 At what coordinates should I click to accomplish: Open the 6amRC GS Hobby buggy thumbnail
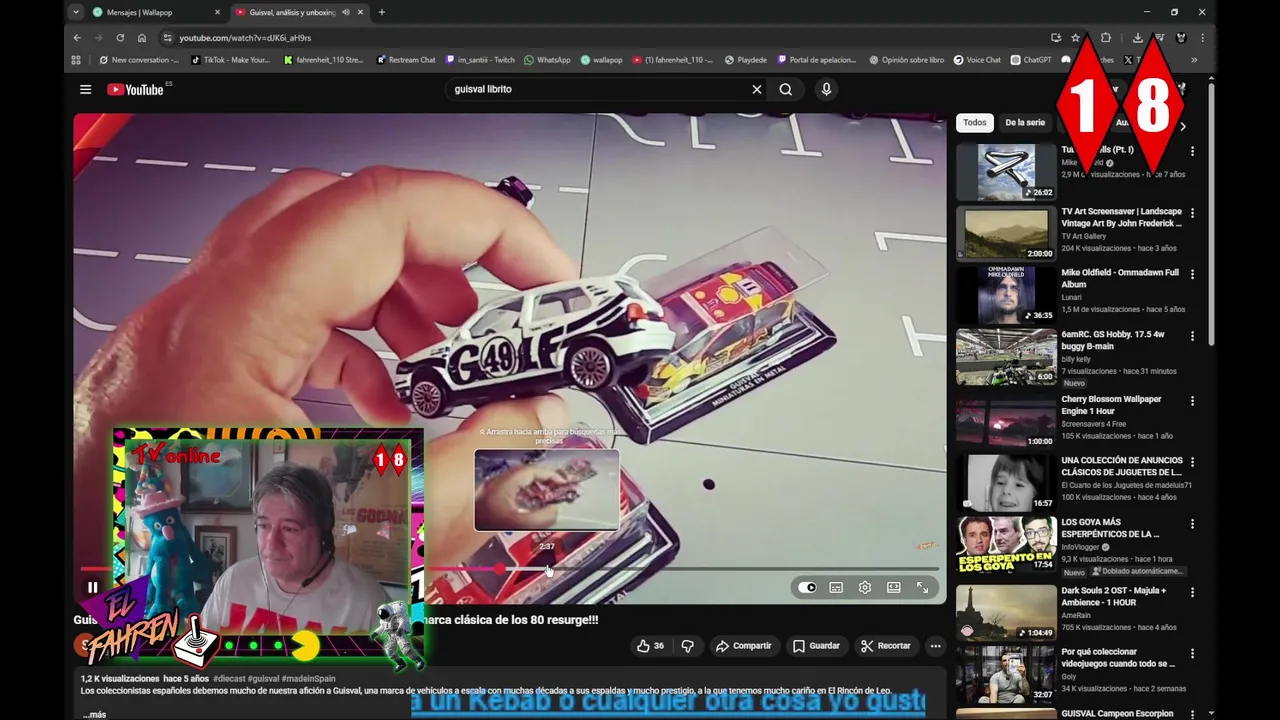tap(1006, 356)
